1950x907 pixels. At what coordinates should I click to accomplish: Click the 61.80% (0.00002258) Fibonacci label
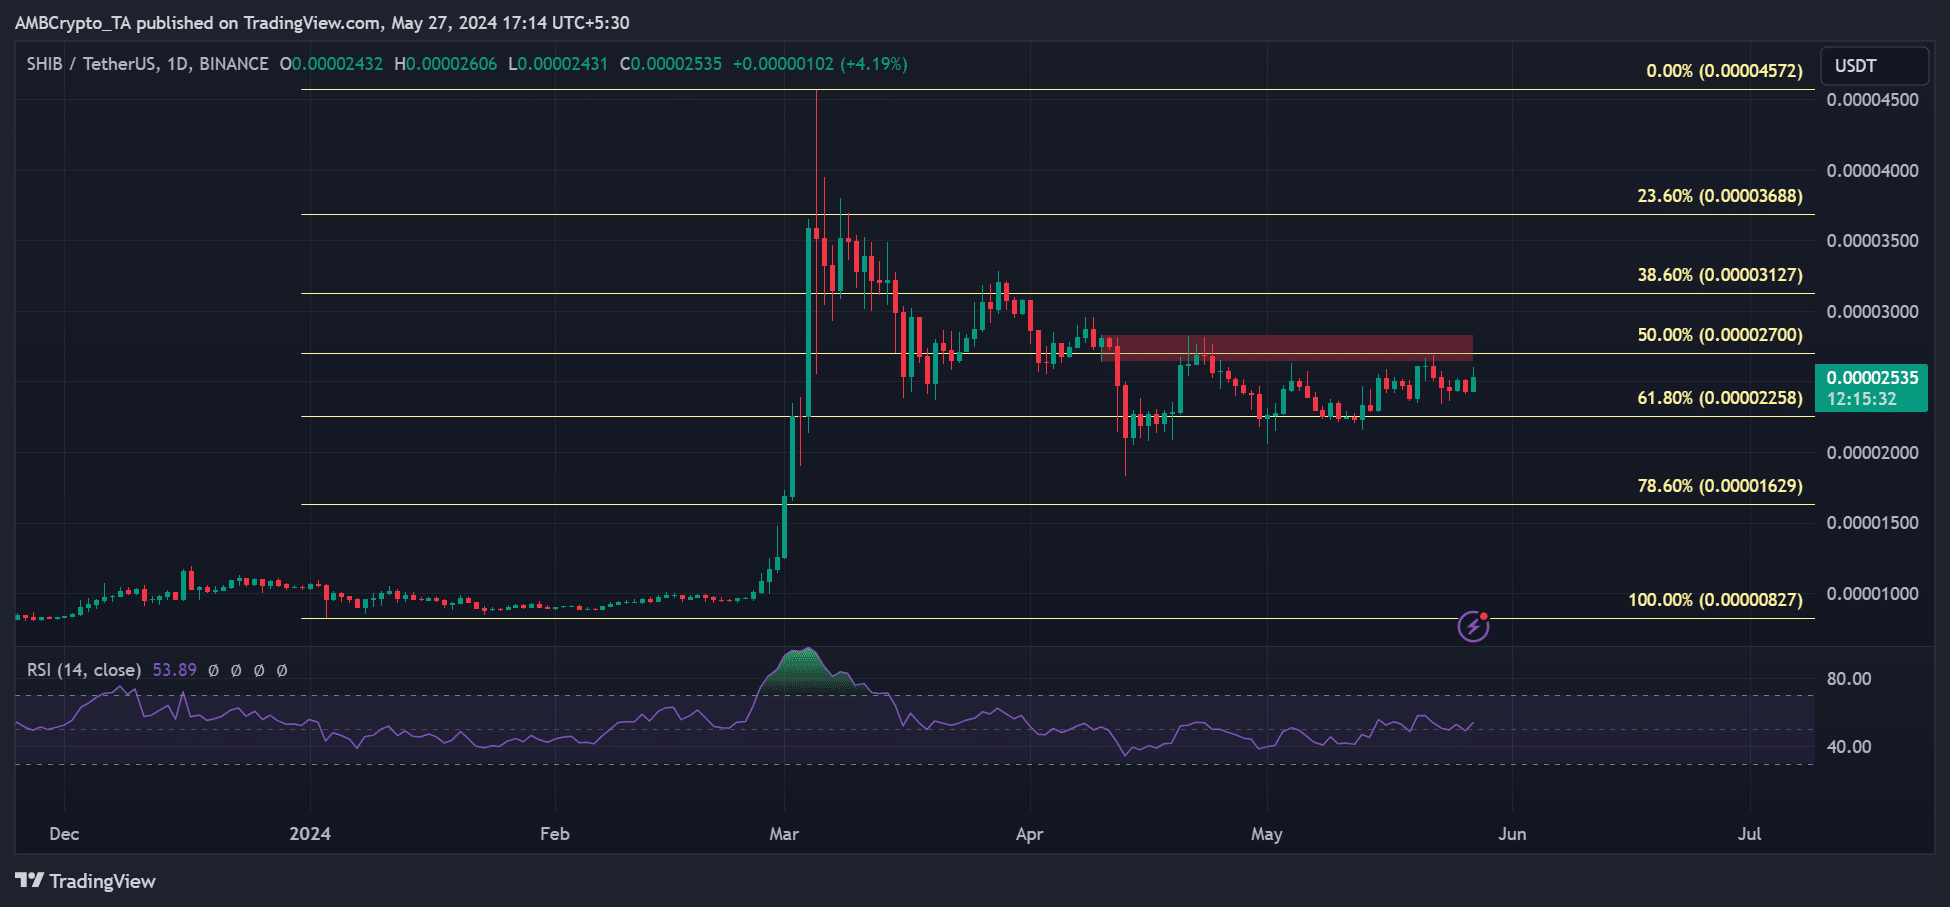tap(1720, 398)
